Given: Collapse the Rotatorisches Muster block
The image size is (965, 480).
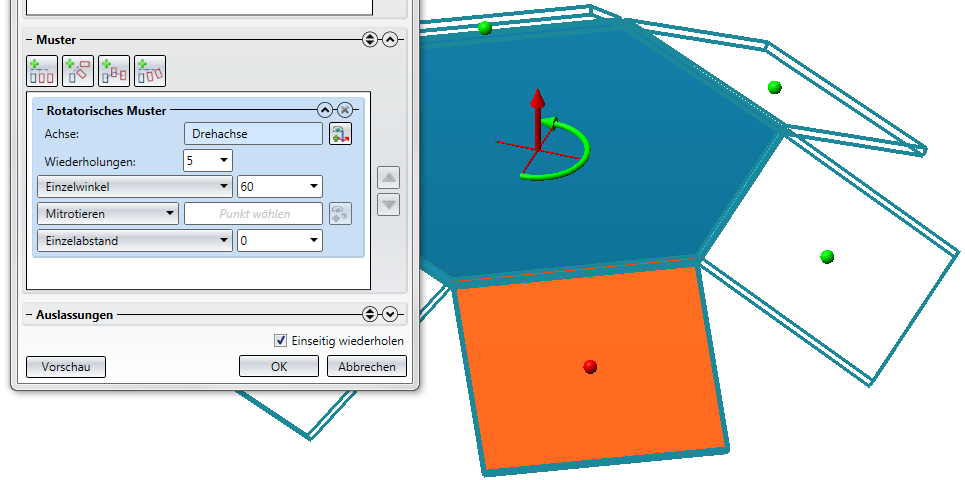Looking at the screenshot, I should (x=325, y=110).
